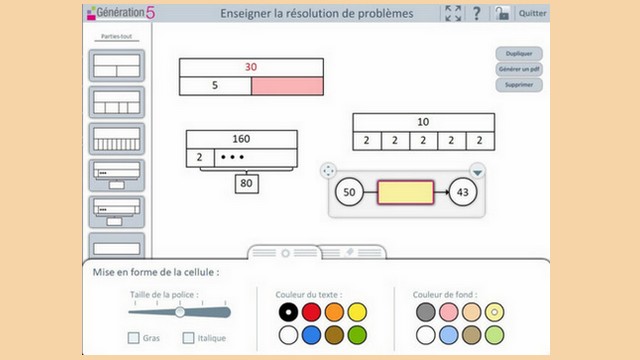Choose yellow text color
This screenshot has height=360, width=640.
357,312
